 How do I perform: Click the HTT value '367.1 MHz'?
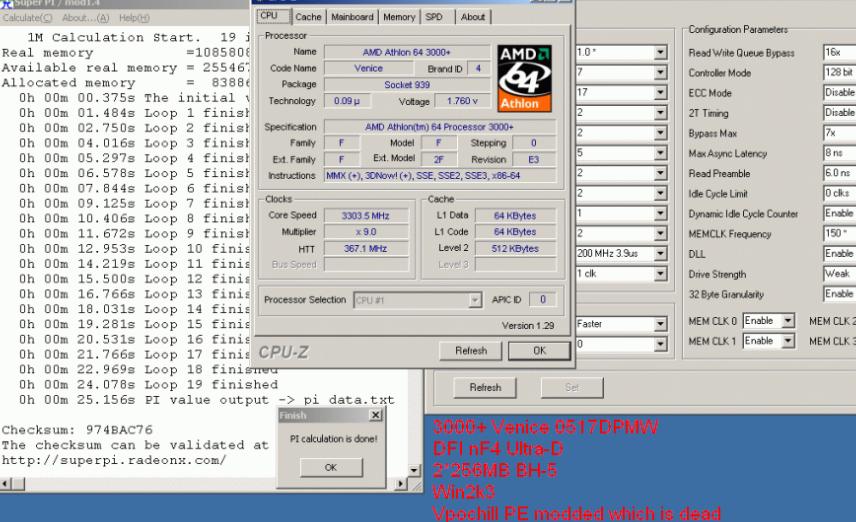366,248
